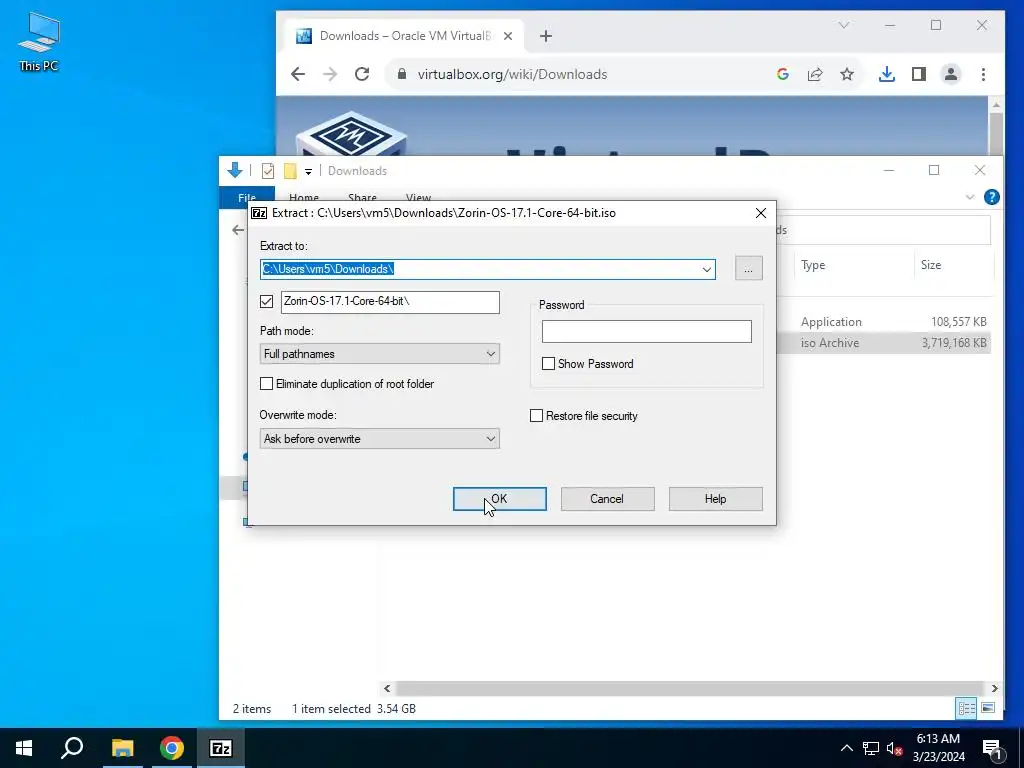Open Path mode Full pathnames dropdown
This screenshot has width=1024, height=768.
coord(379,354)
